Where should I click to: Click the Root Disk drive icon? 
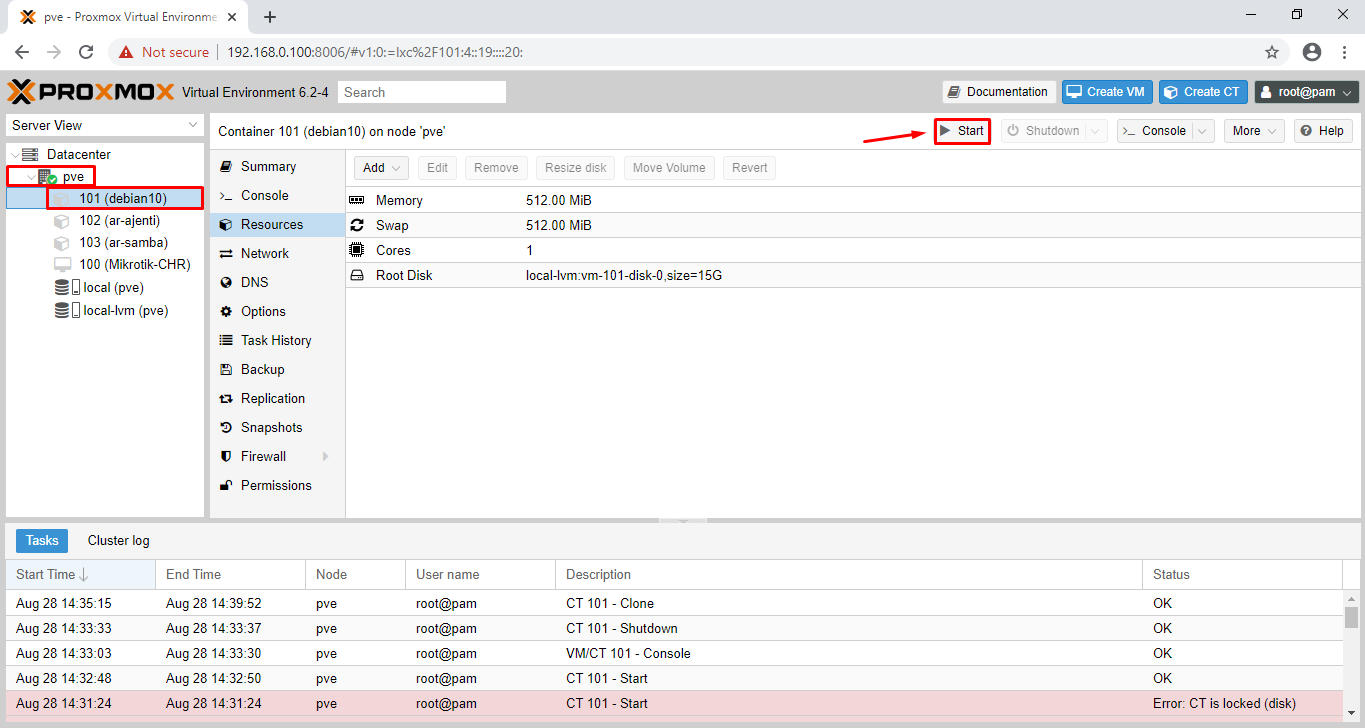356,275
